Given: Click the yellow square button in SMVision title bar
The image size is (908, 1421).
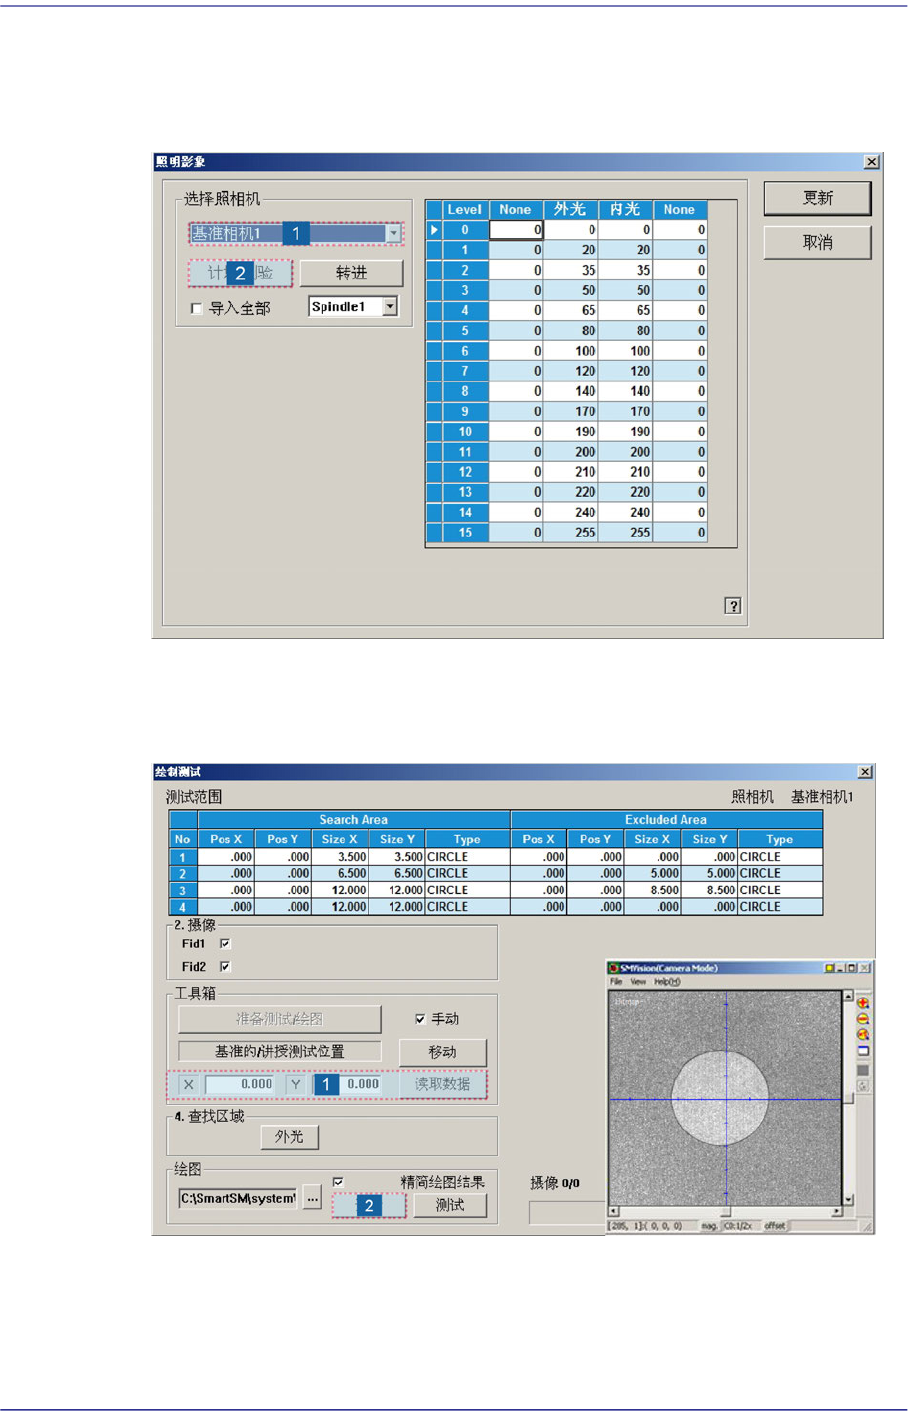Looking at the screenshot, I should click(829, 968).
